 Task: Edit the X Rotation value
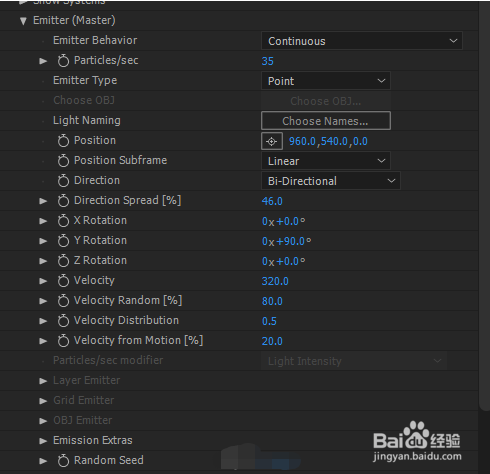coord(283,221)
